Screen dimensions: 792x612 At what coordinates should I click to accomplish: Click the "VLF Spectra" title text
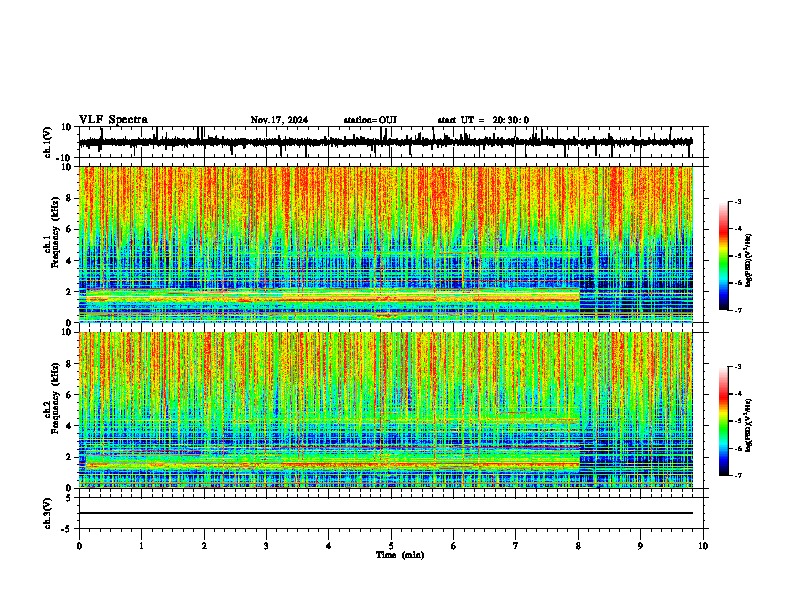pos(113,119)
